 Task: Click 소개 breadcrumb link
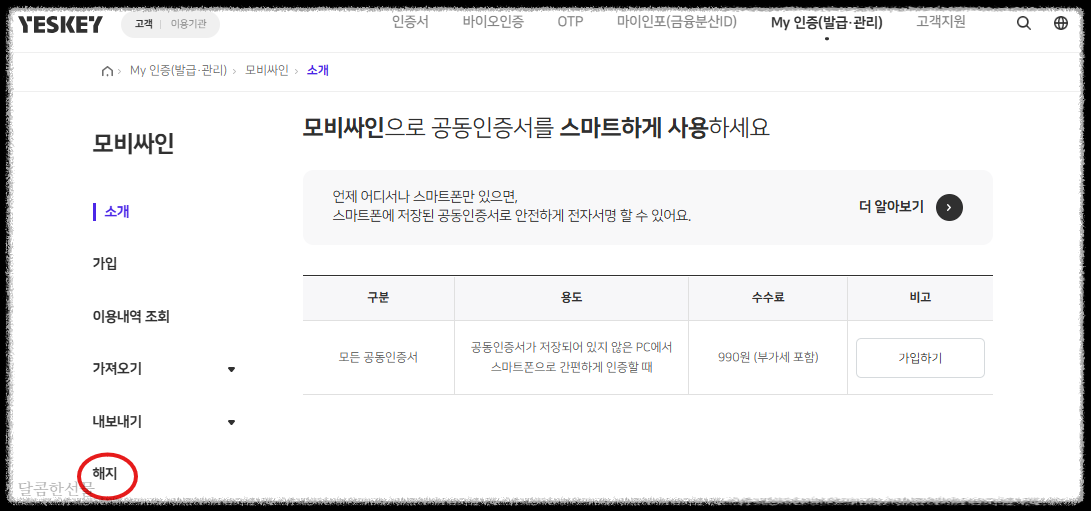[317, 71]
